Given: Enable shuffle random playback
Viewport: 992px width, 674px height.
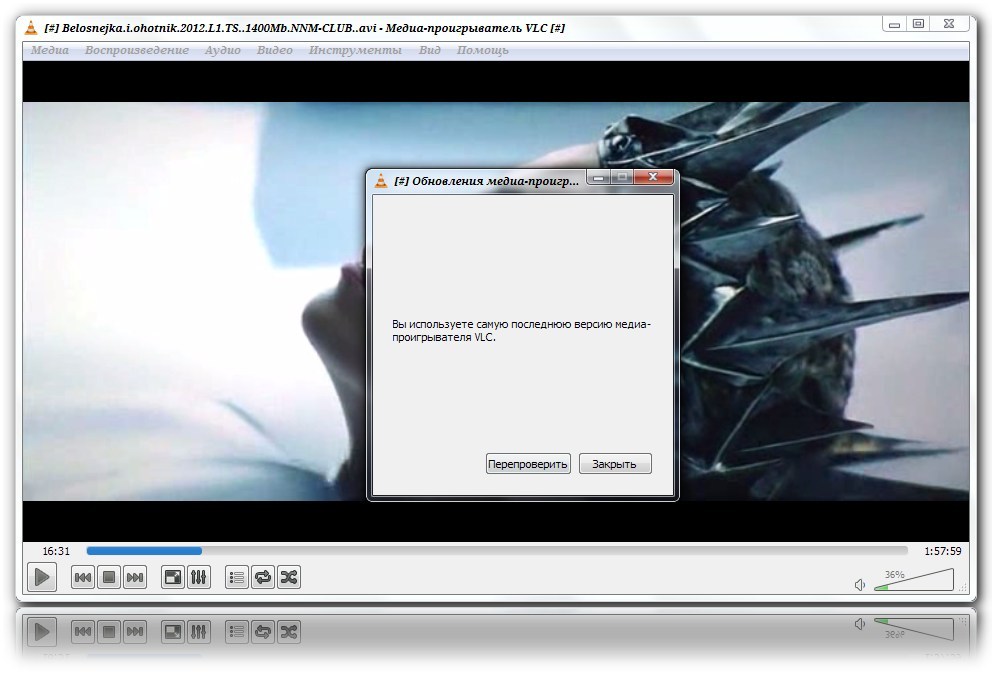Looking at the screenshot, I should coord(289,577).
